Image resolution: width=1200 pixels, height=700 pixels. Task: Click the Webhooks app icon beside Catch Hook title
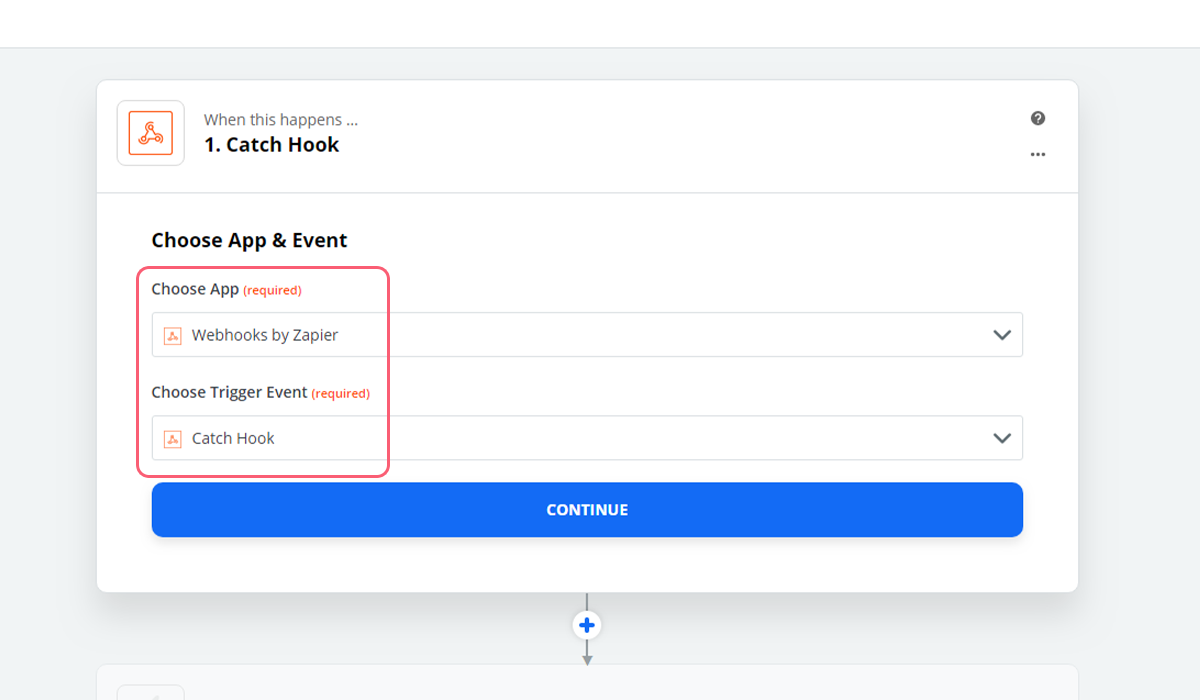151,133
